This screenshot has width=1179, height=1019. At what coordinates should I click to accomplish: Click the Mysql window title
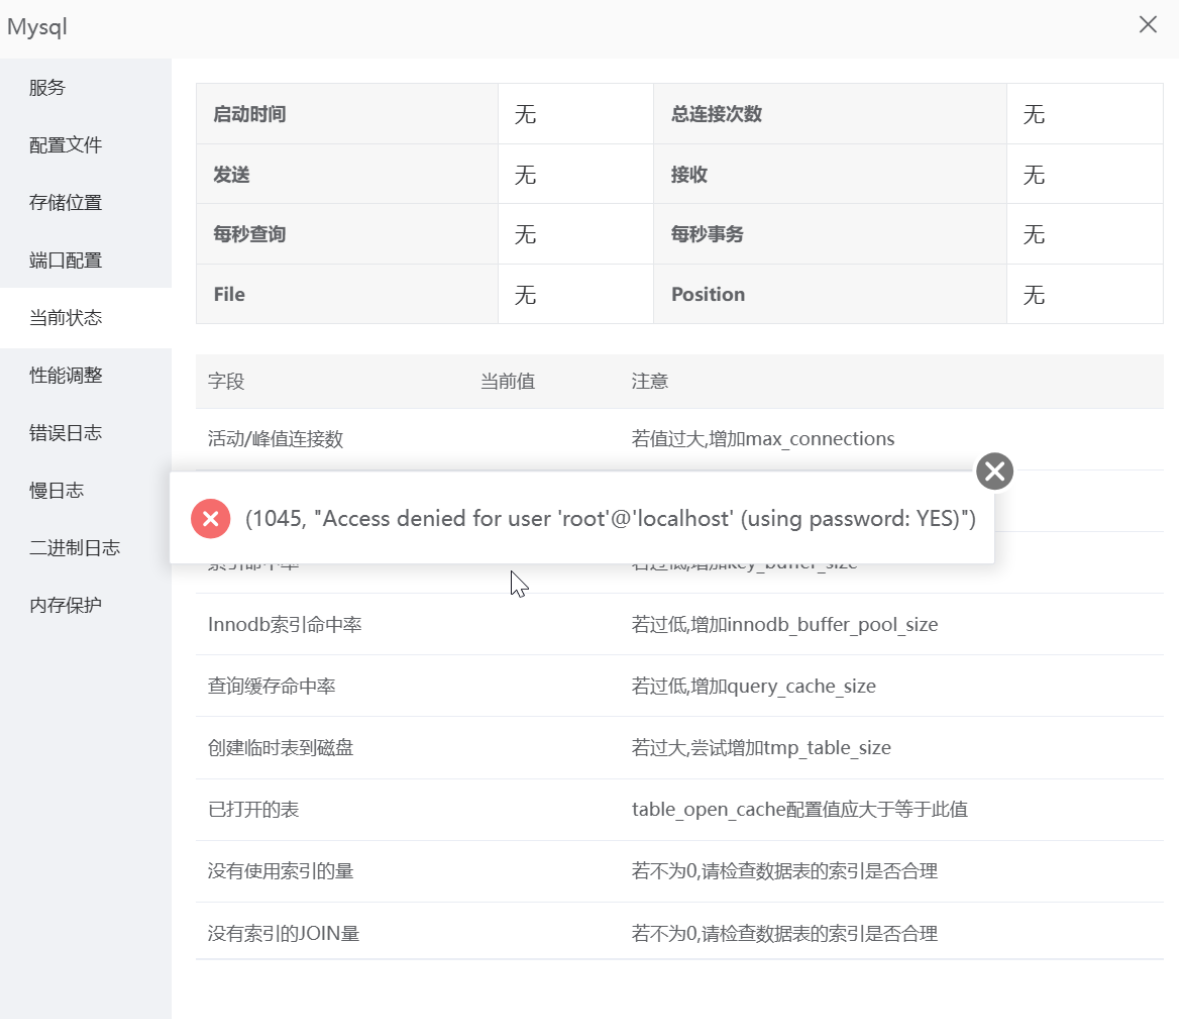coord(37,27)
